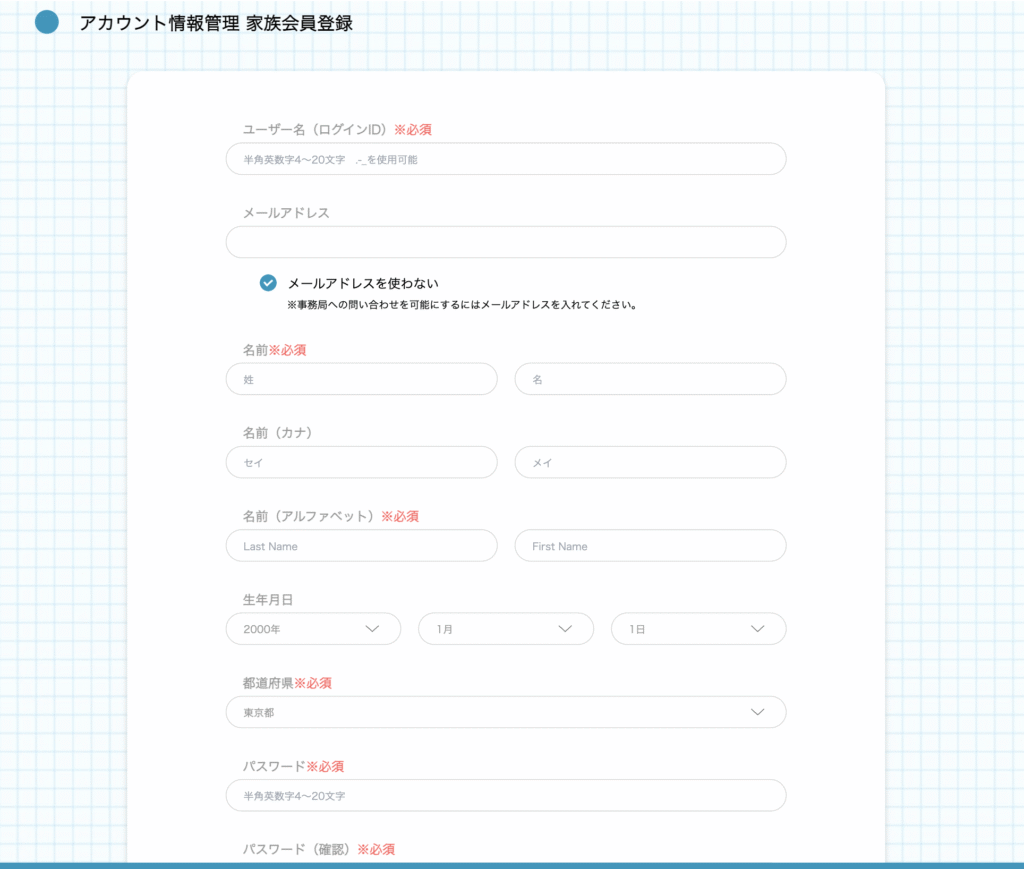The width and height of the screenshot is (1024, 869).
Task: Focus the First Name alphabet field
Action: pos(650,546)
